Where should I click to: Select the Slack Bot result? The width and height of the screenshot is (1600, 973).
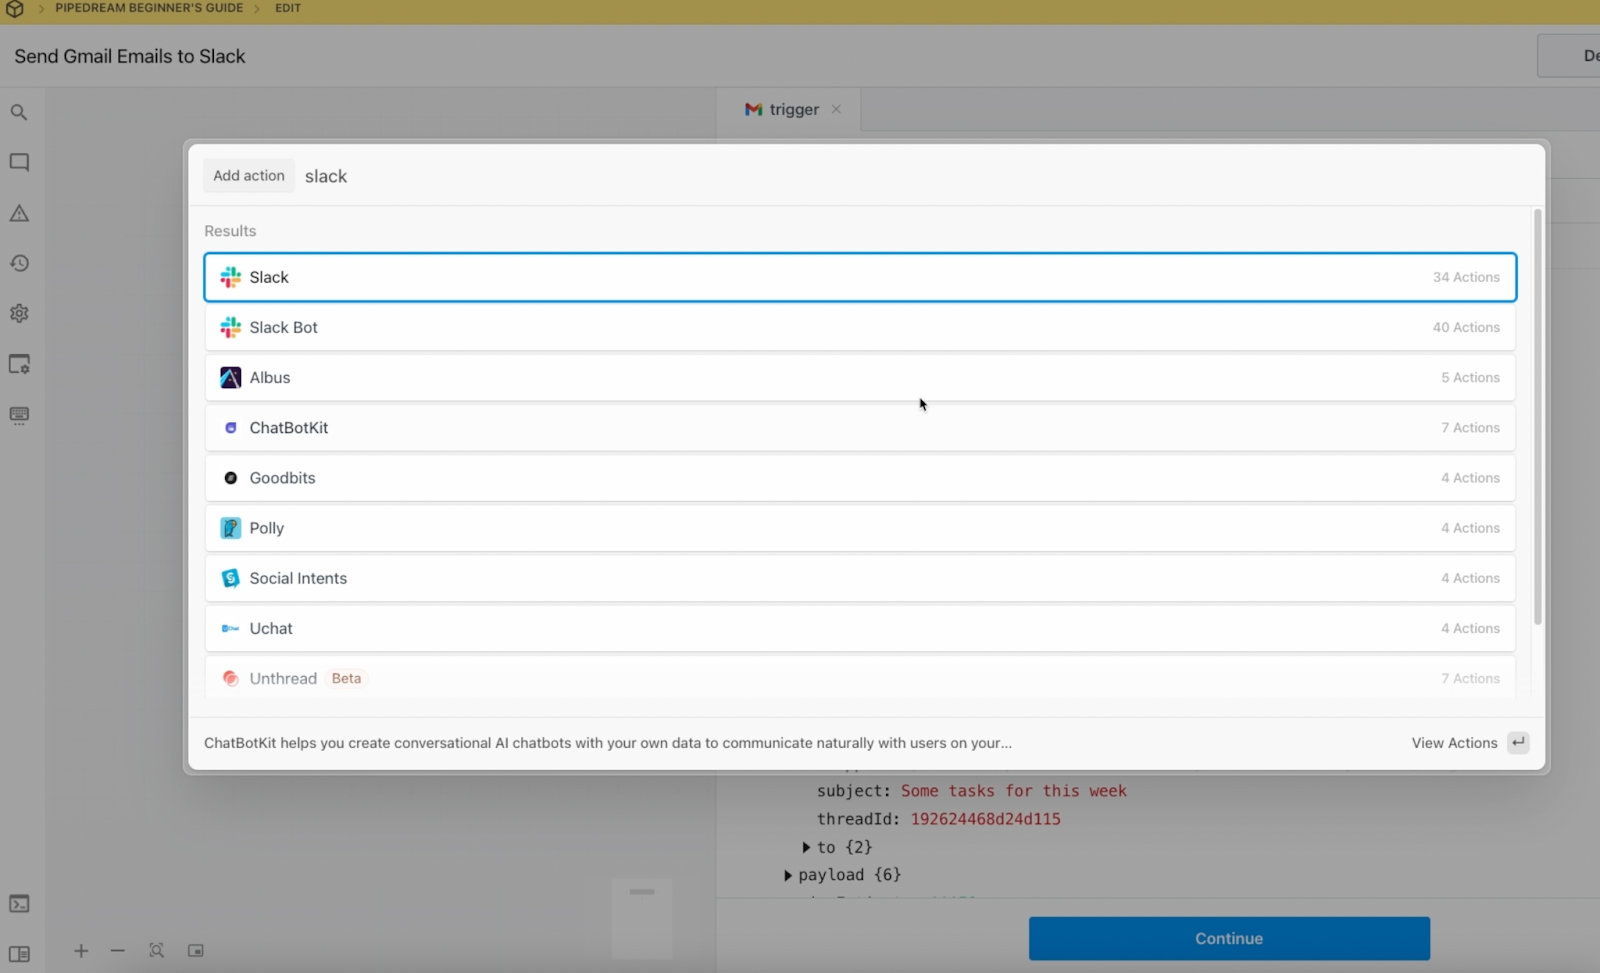(860, 327)
